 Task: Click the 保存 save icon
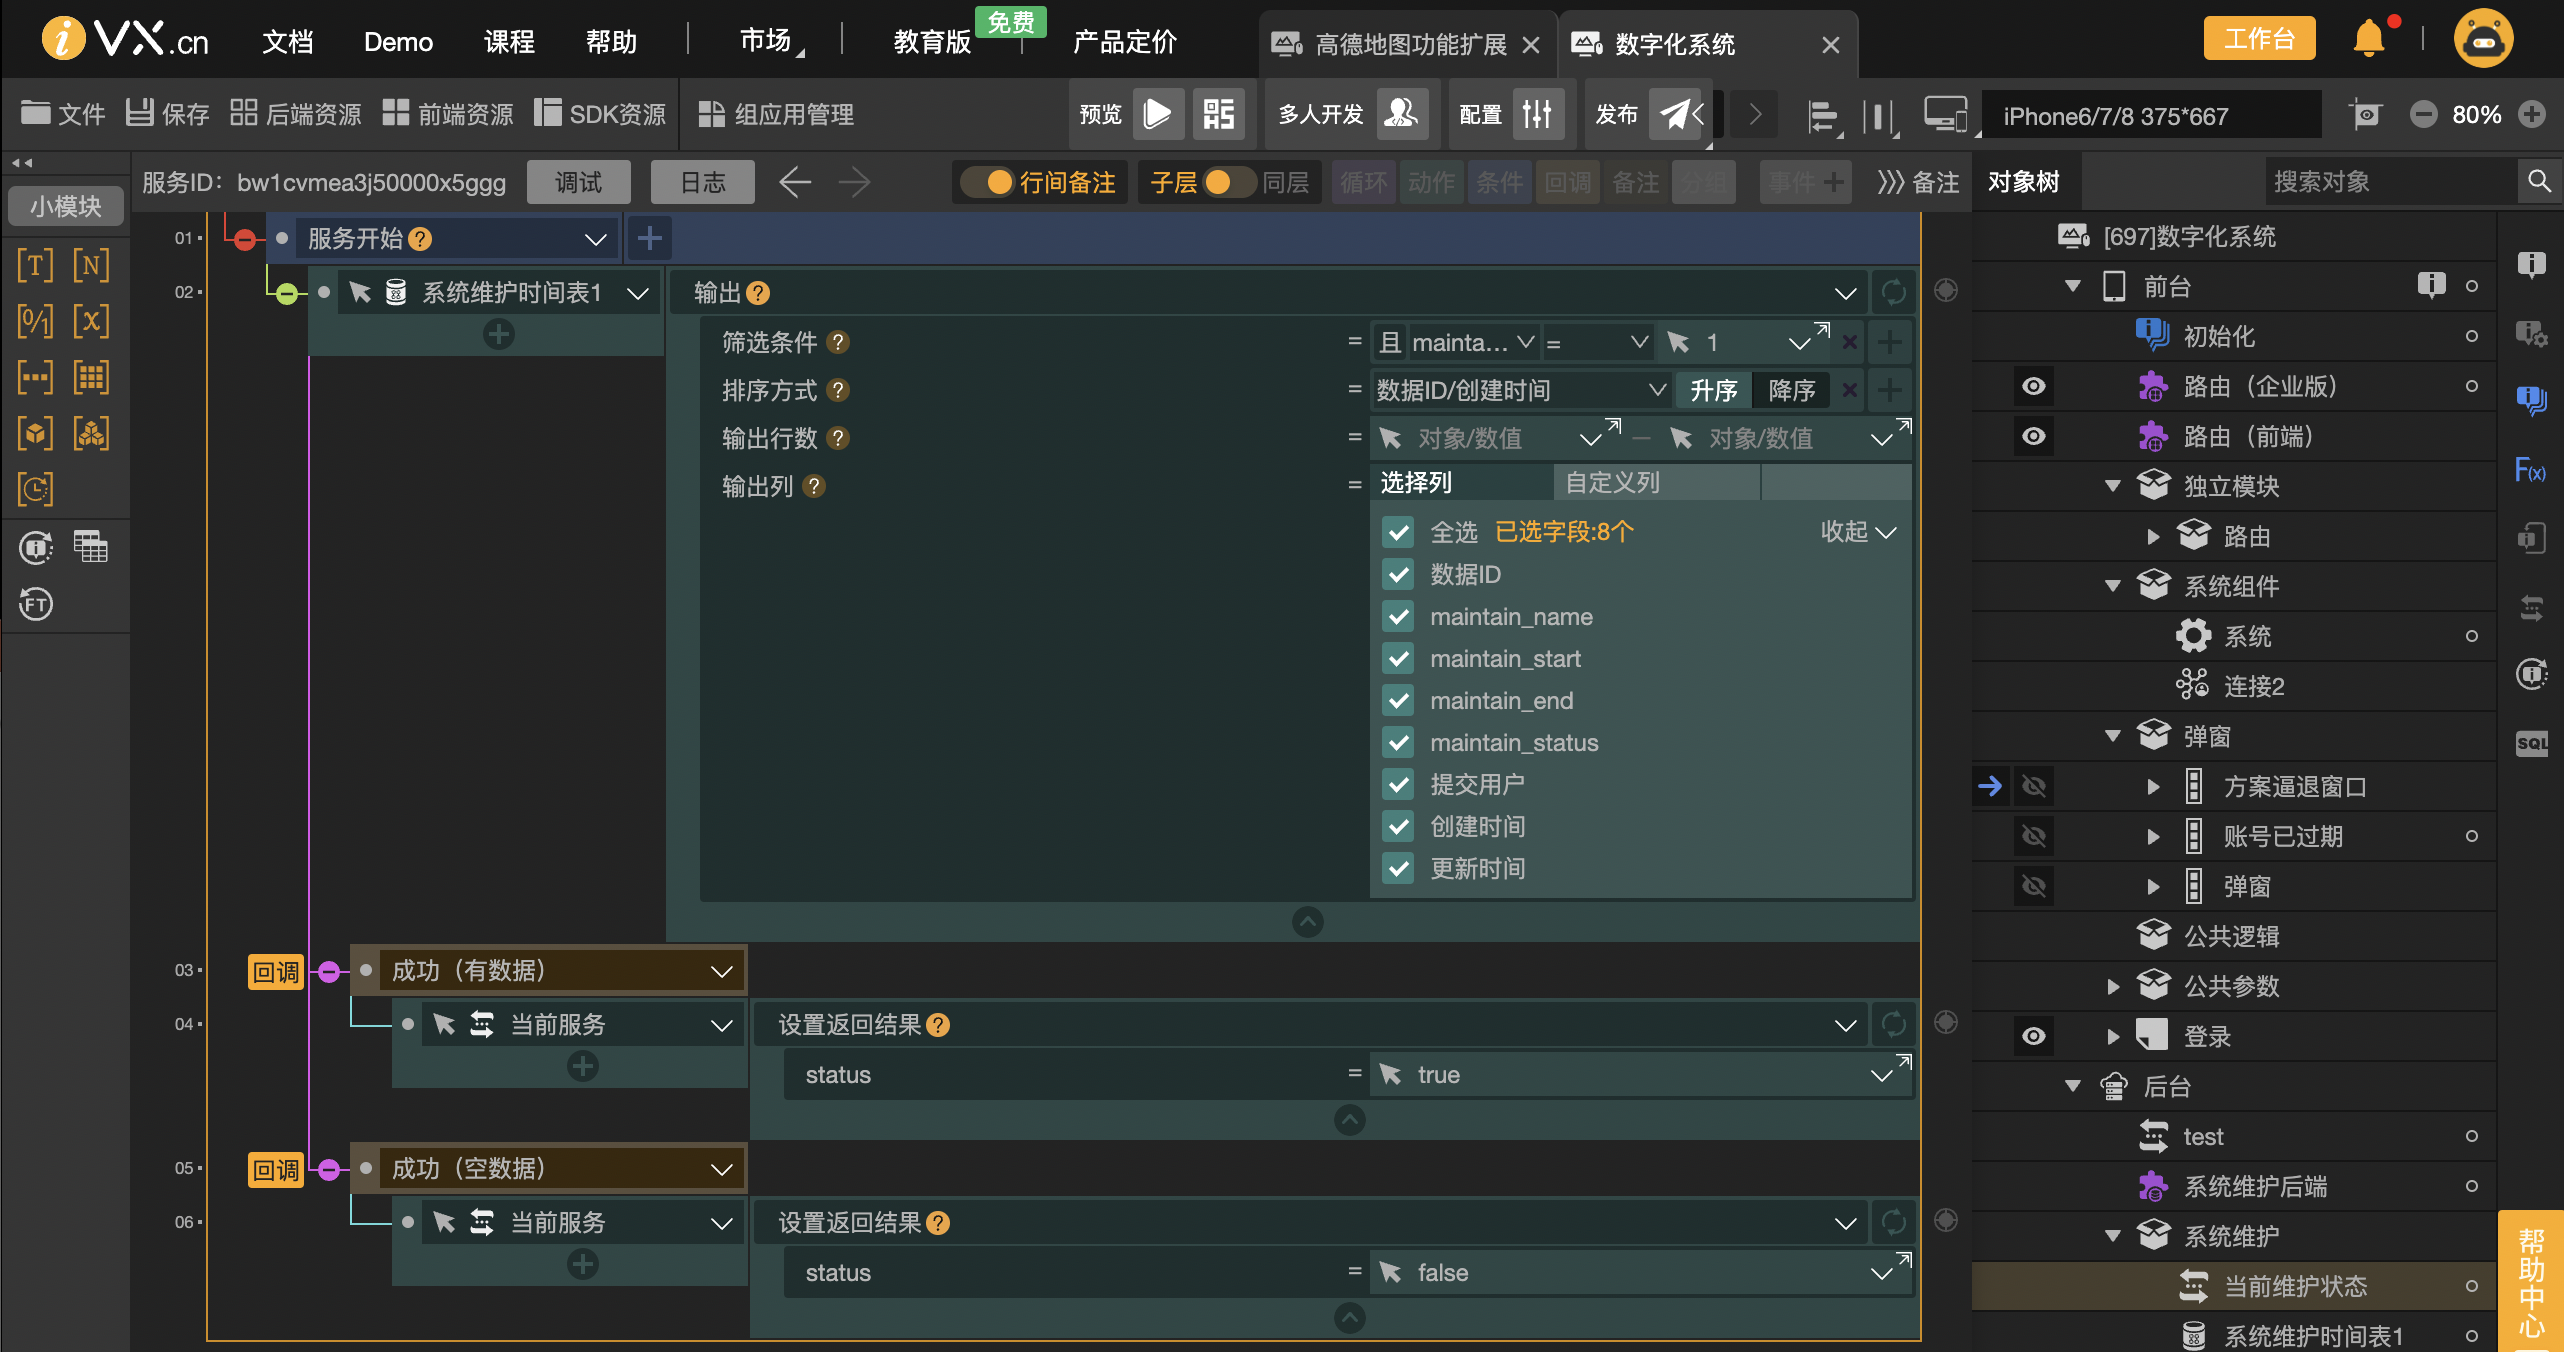(x=142, y=113)
